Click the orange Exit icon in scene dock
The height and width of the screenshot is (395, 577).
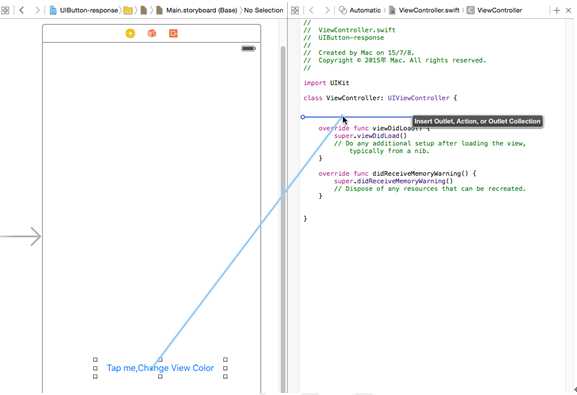[173, 33]
